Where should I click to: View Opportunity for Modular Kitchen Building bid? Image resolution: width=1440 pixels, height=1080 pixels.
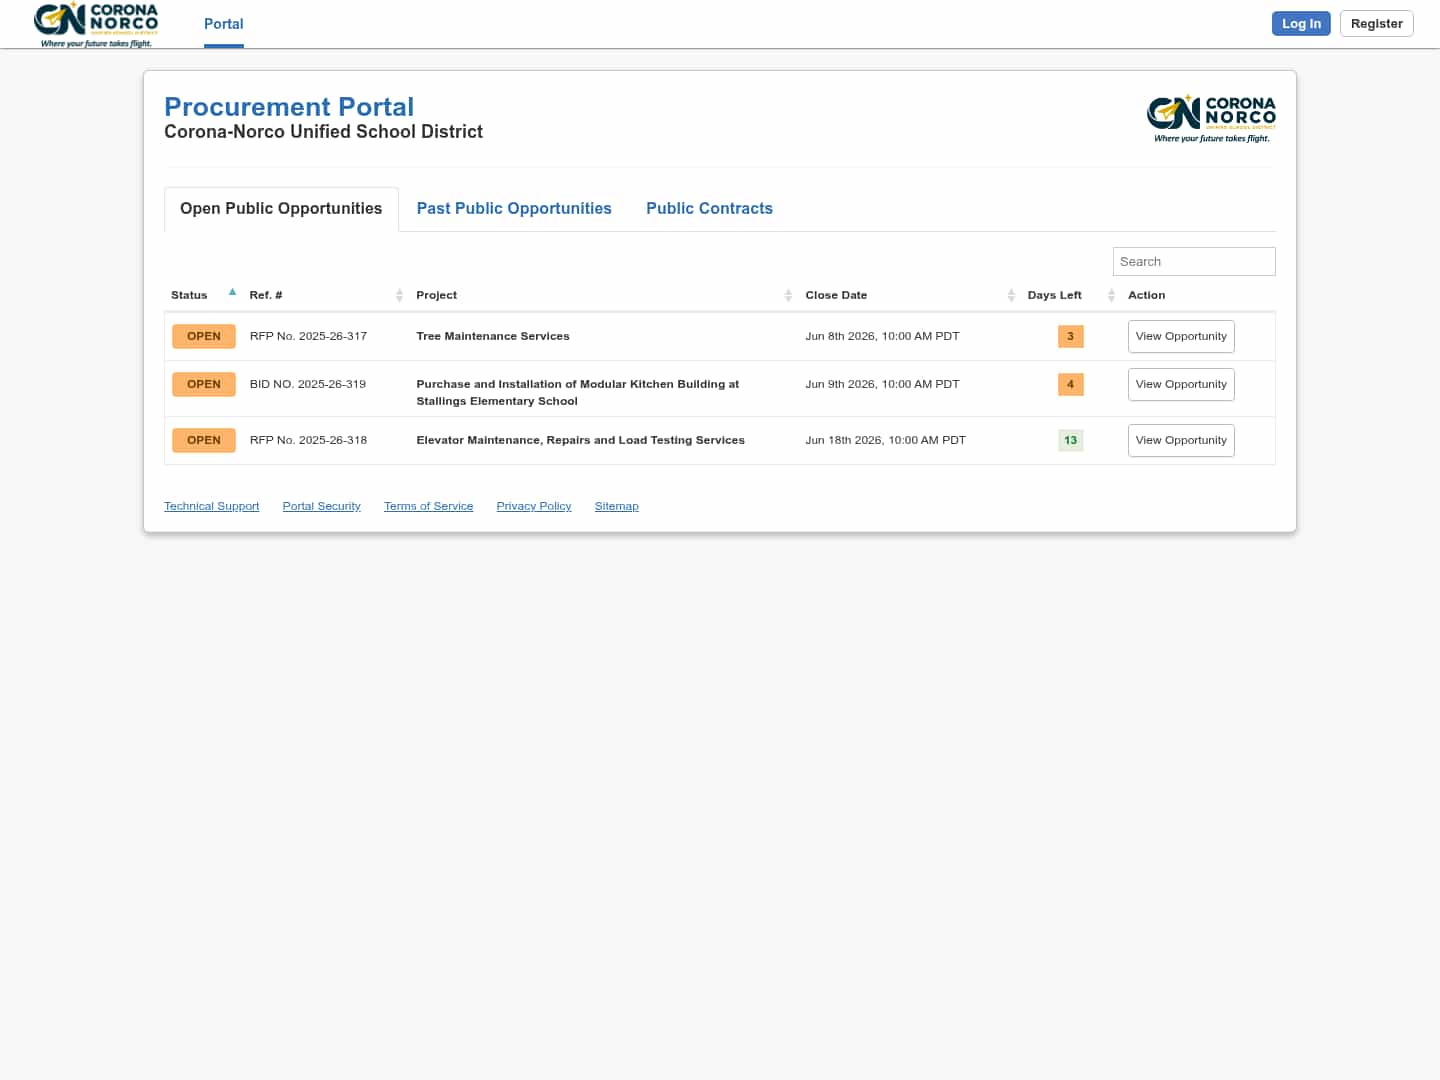1181,385
